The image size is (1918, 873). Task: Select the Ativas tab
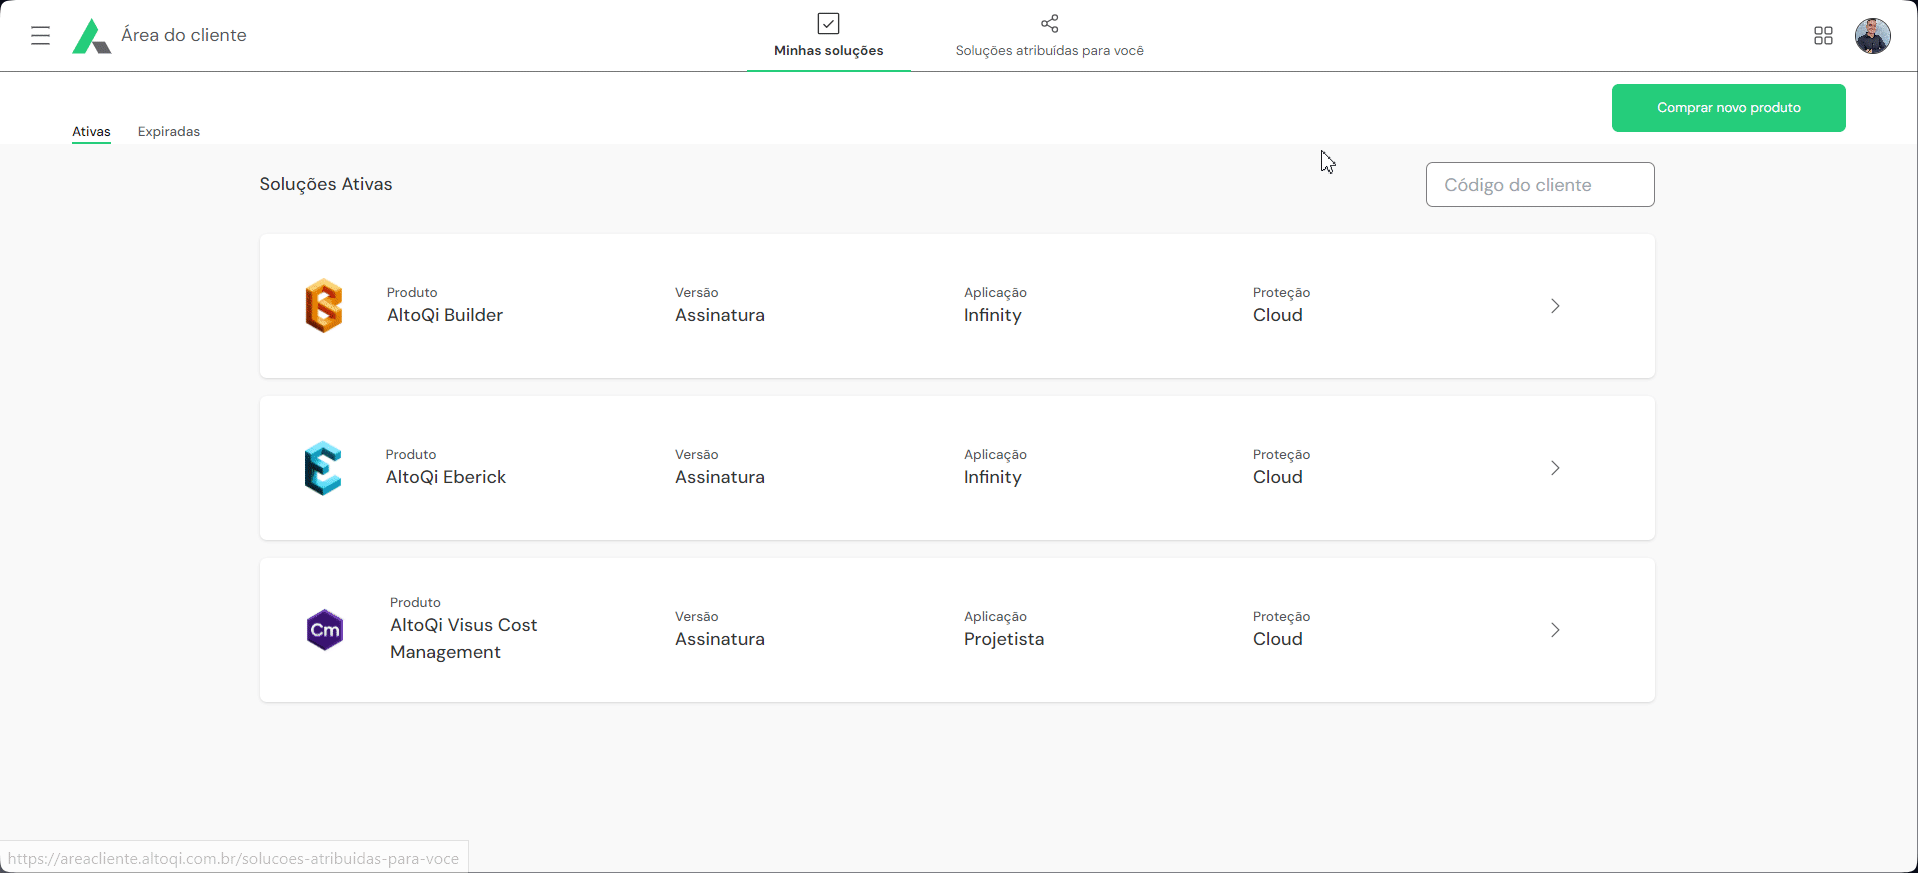click(91, 131)
